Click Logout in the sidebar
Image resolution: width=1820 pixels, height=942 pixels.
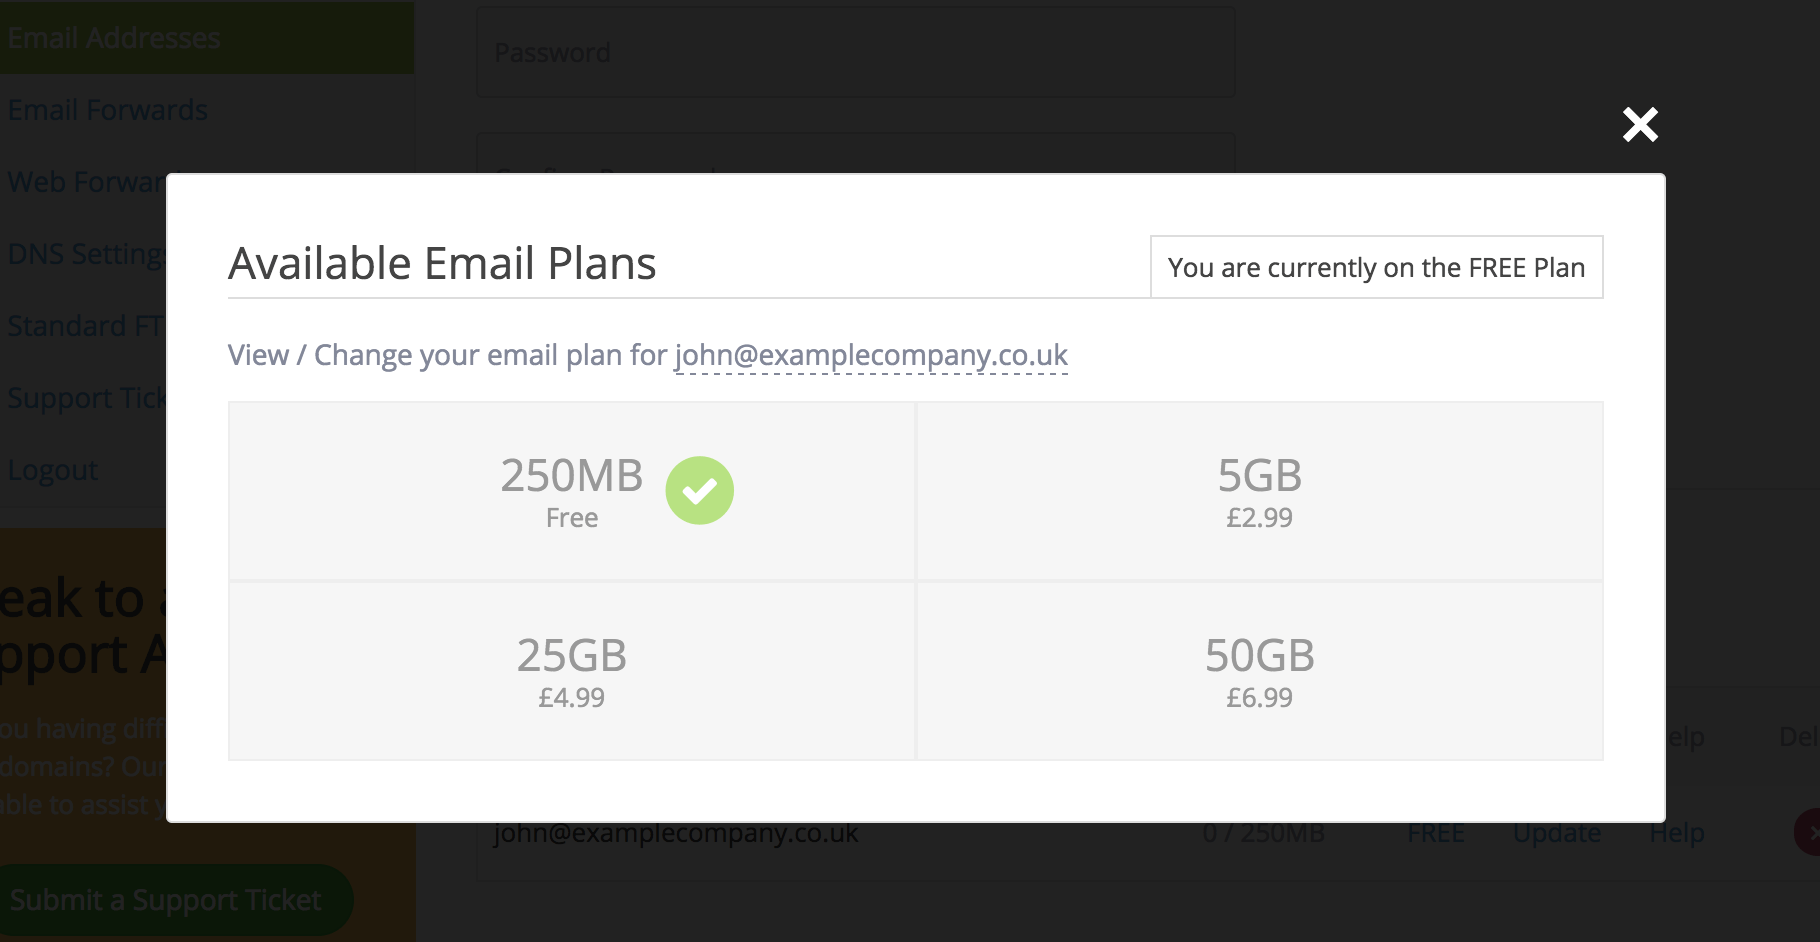click(53, 470)
